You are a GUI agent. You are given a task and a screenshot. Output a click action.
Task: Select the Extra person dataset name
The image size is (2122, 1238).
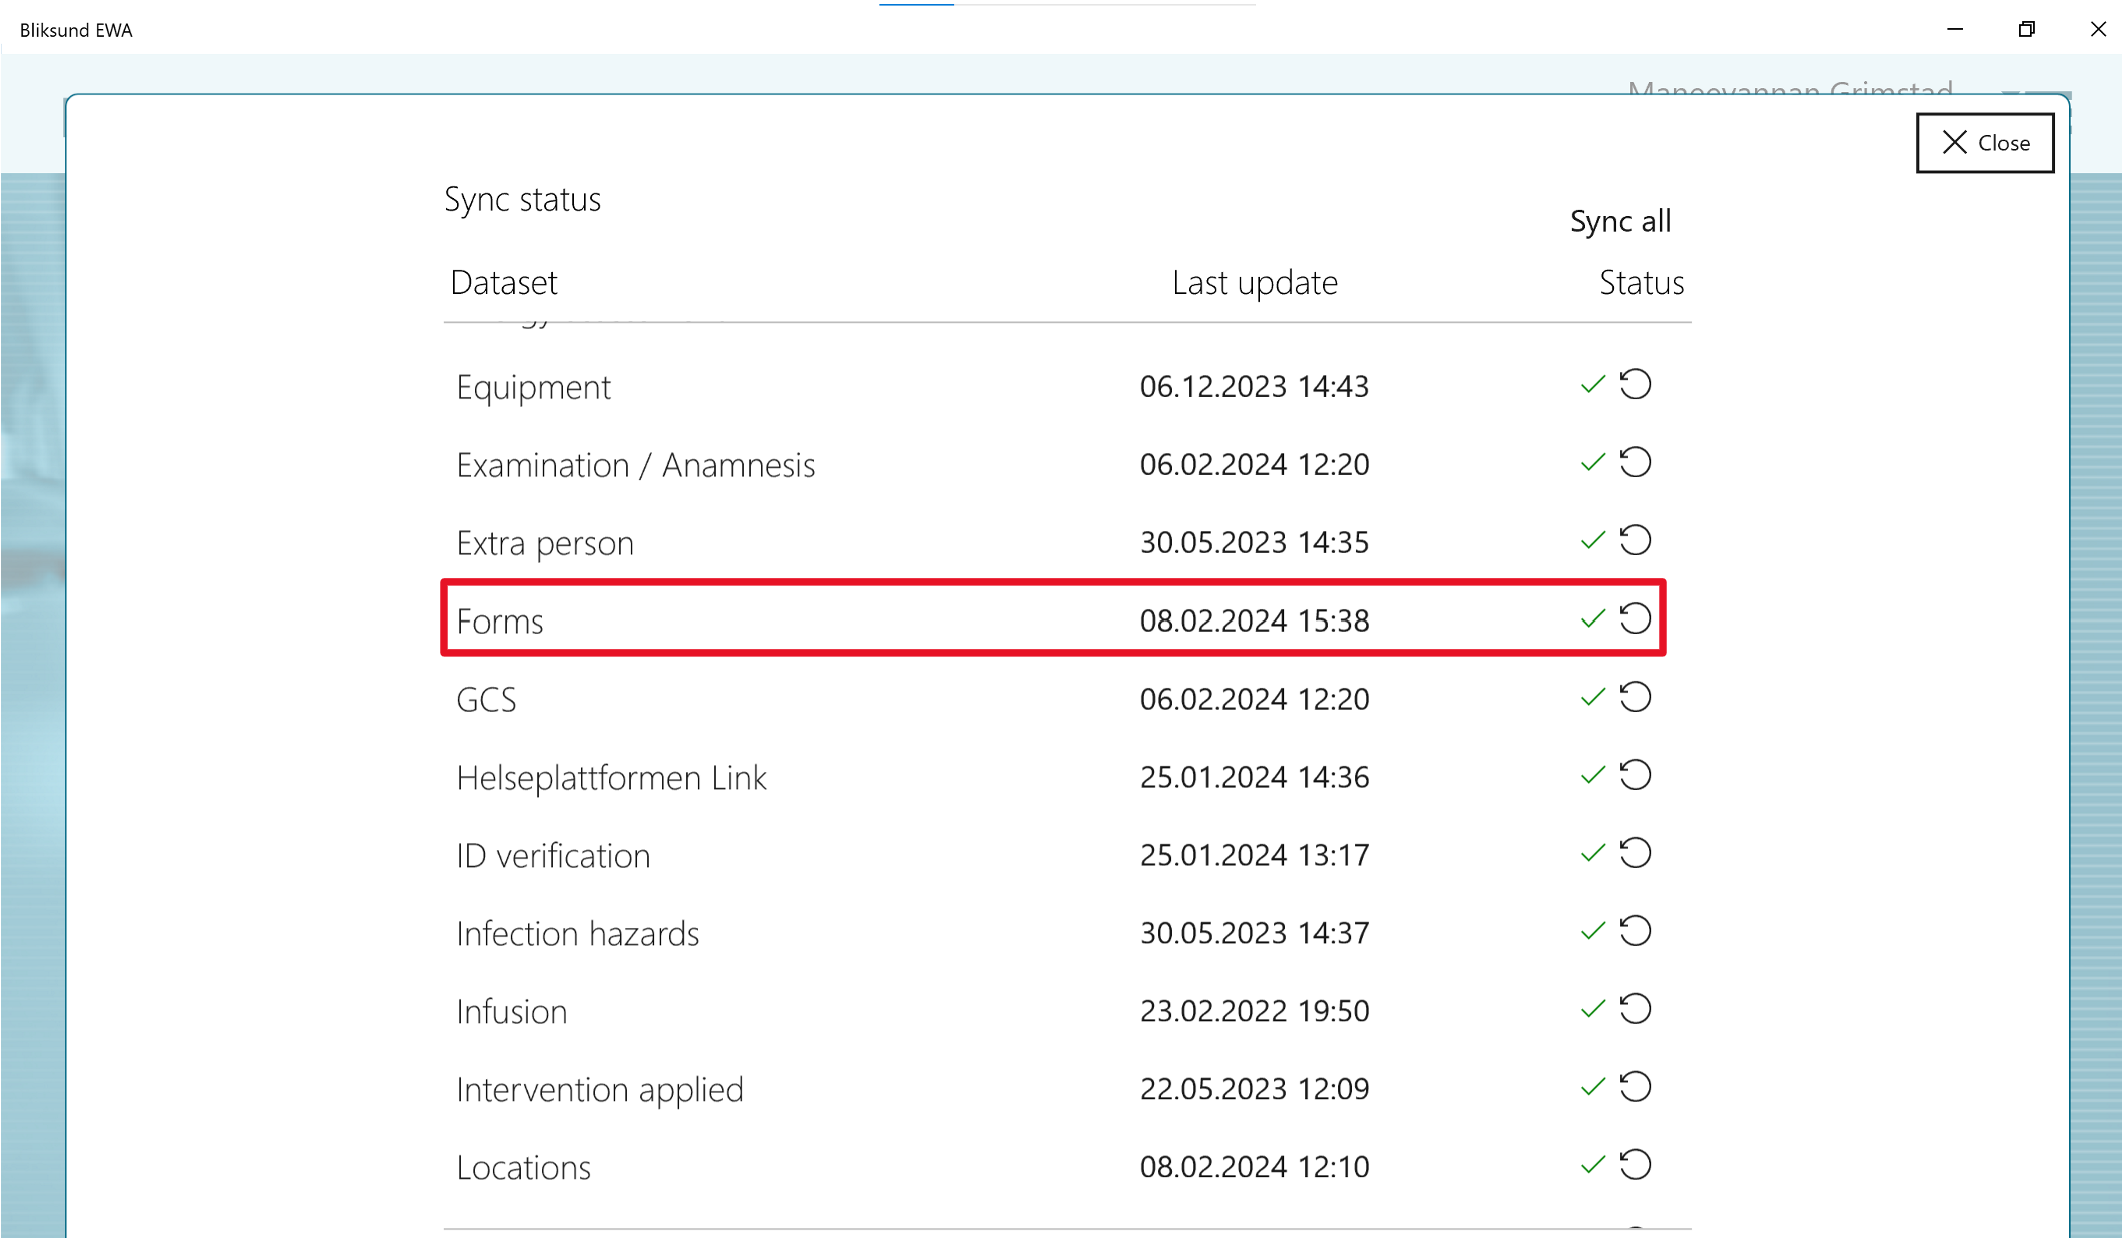tap(545, 543)
